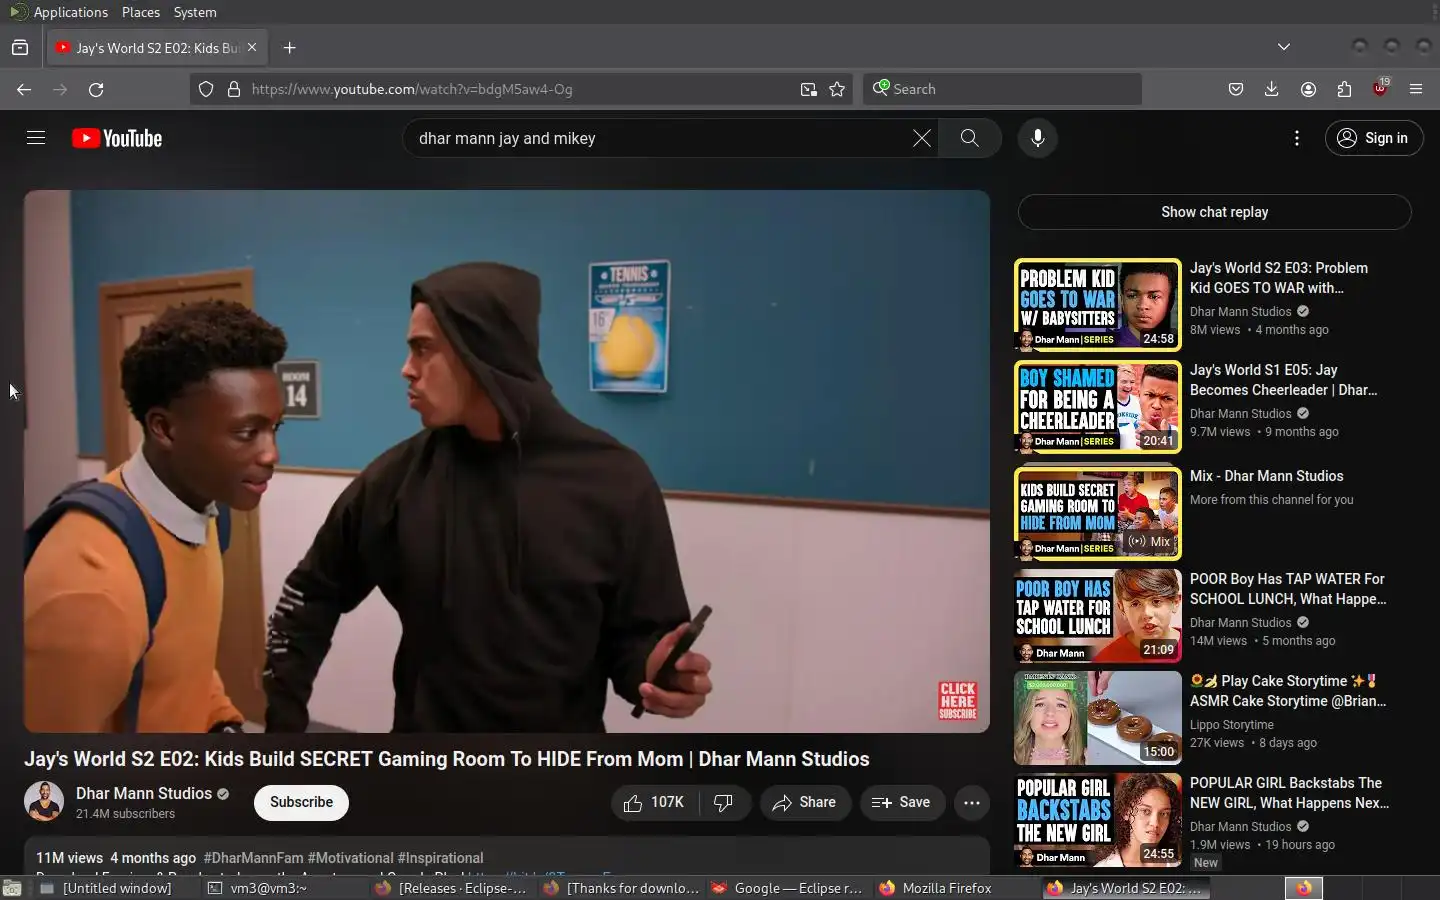Like this video (107K)

coord(655,802)
